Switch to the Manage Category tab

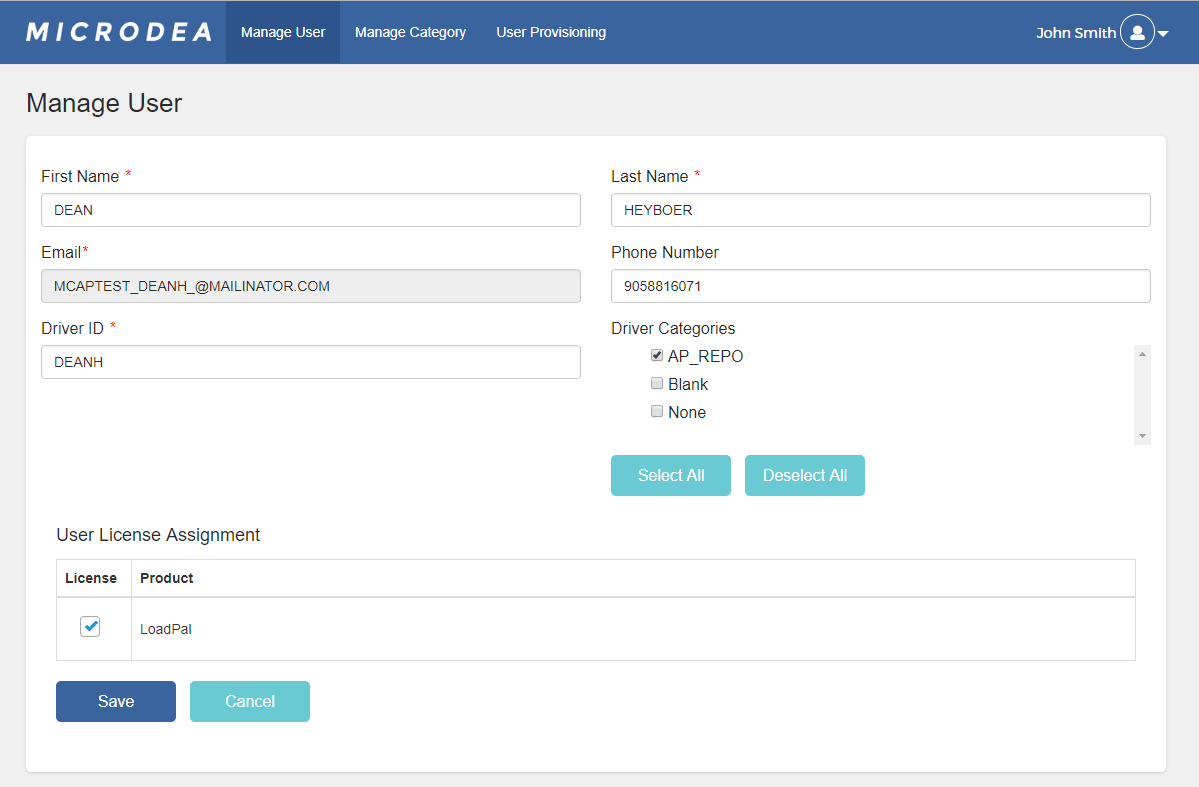[x=410, y=31]
